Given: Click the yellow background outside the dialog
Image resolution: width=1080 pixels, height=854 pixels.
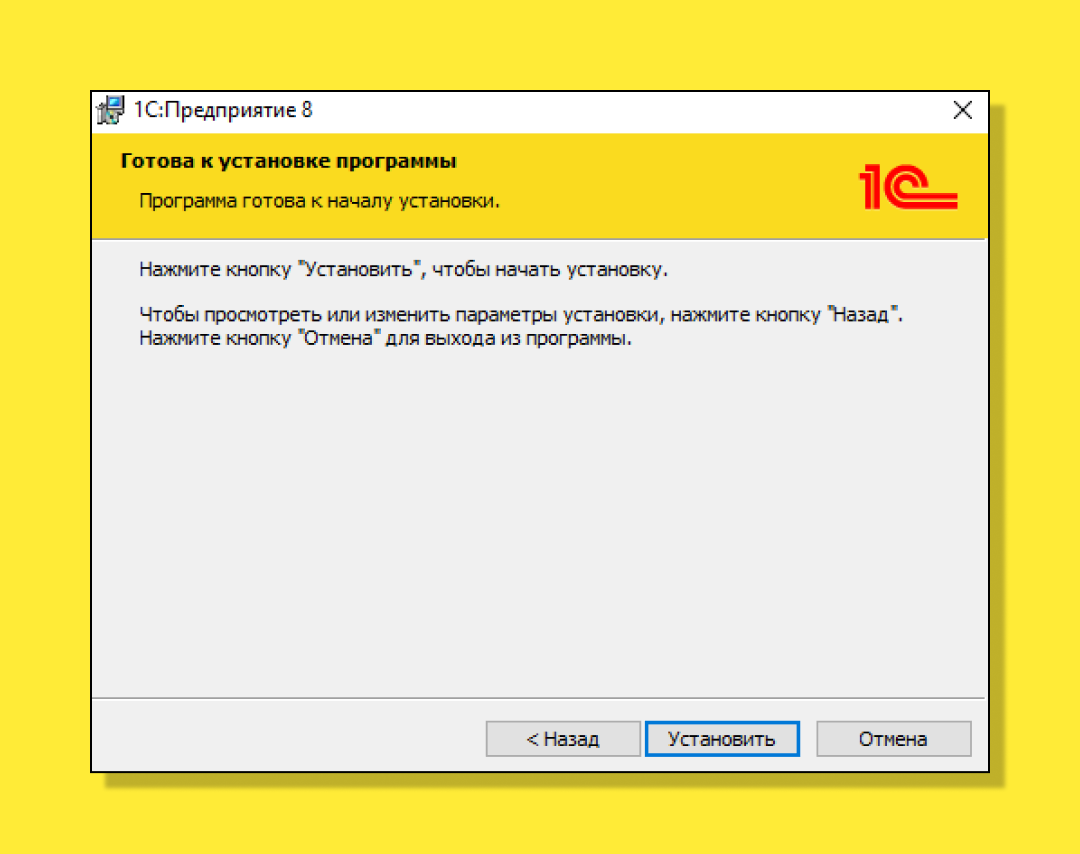Looking at the screenshot, I should (x=539, y=41).
